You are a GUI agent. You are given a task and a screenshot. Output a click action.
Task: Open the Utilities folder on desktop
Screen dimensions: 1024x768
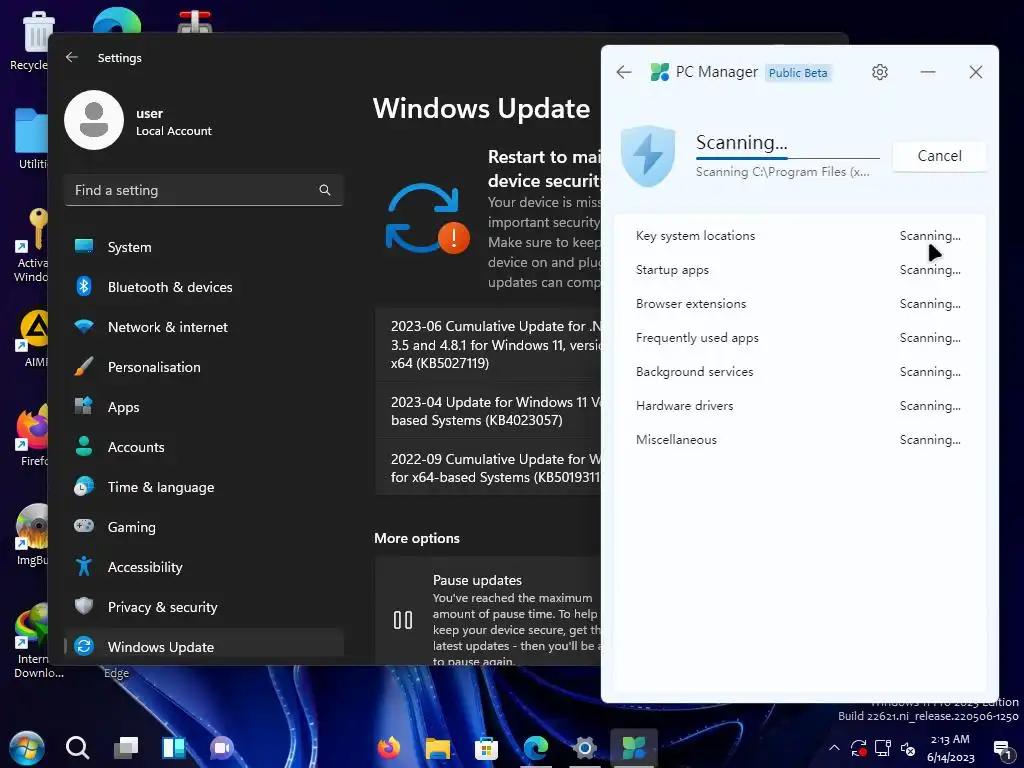(x=31, y=138)
